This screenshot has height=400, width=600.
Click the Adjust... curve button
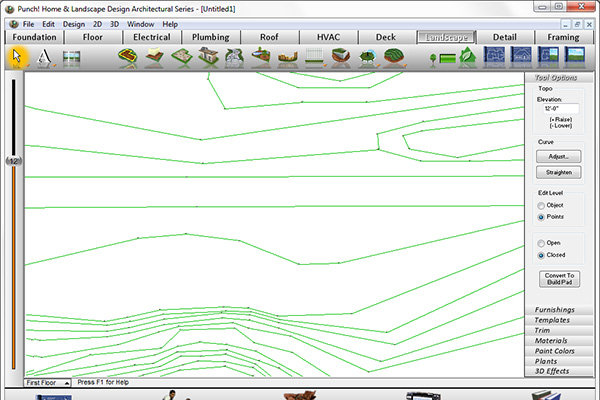(x=559, y=157)
